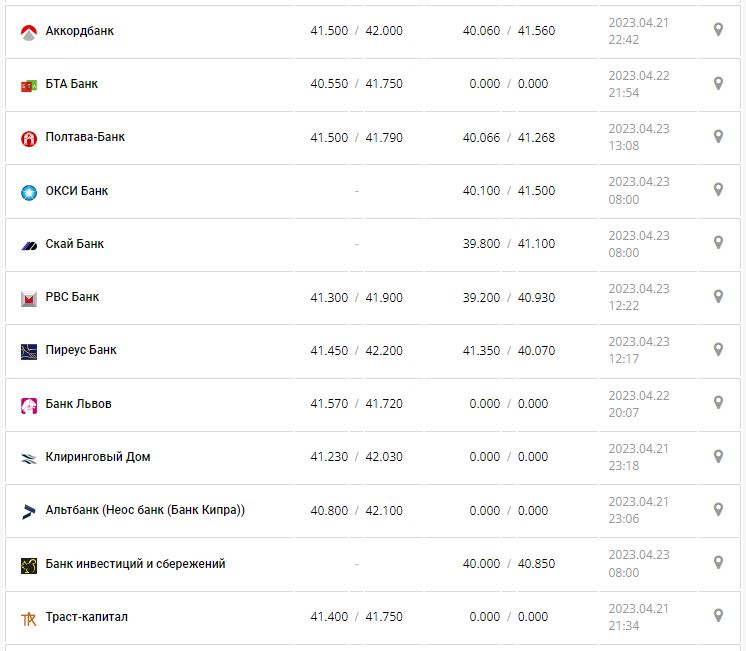Show Полтава-Банк branches via map pin
The height and width of the screenshot is (651, 746).
click(718, 137)
